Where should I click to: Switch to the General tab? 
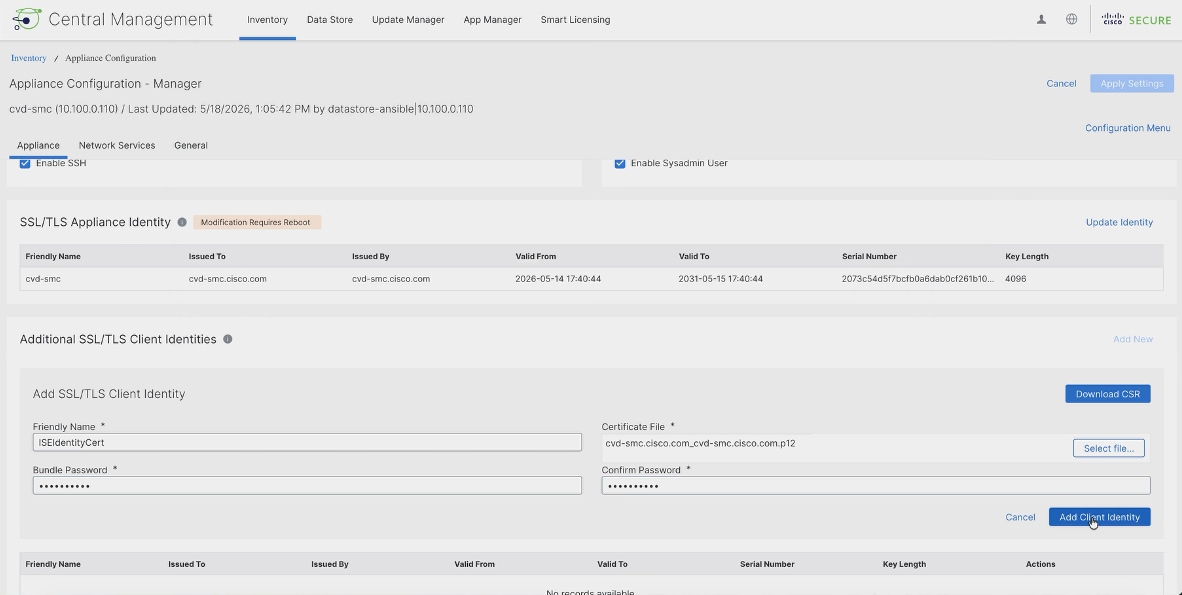[191, 146]
